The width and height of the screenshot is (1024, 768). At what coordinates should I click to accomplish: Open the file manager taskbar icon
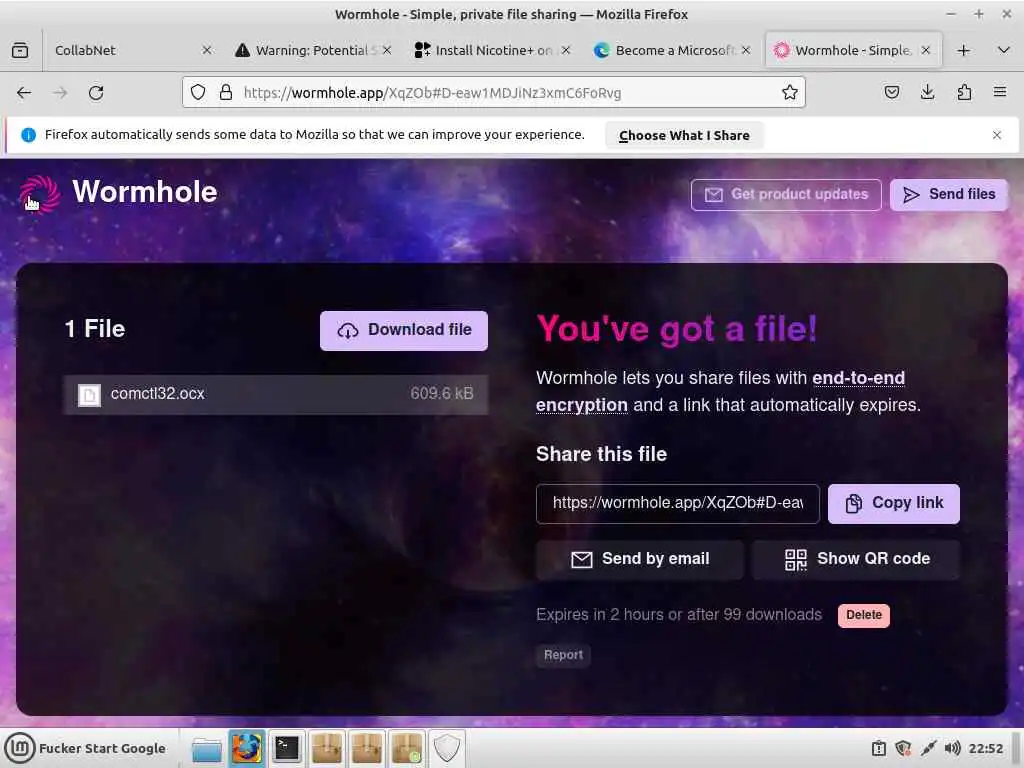tap(206, 748)
